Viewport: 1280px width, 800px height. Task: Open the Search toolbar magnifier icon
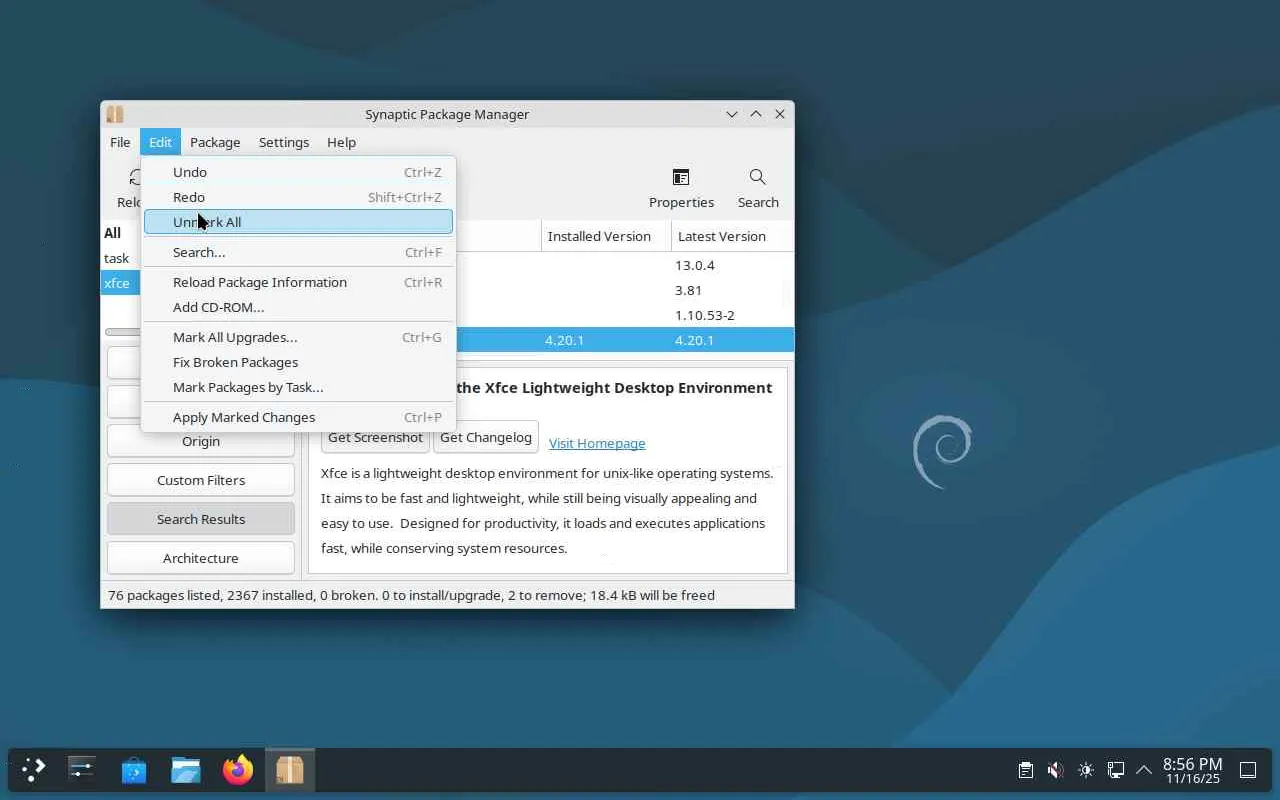758,178
